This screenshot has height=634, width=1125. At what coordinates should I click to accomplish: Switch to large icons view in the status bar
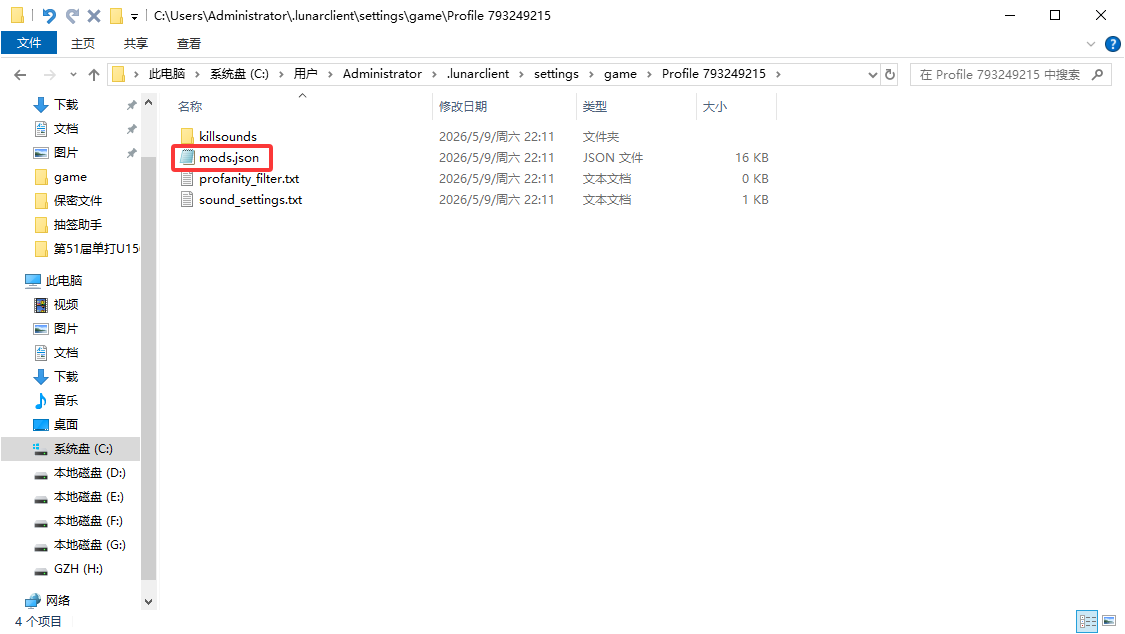click(x=1109, y=621)
